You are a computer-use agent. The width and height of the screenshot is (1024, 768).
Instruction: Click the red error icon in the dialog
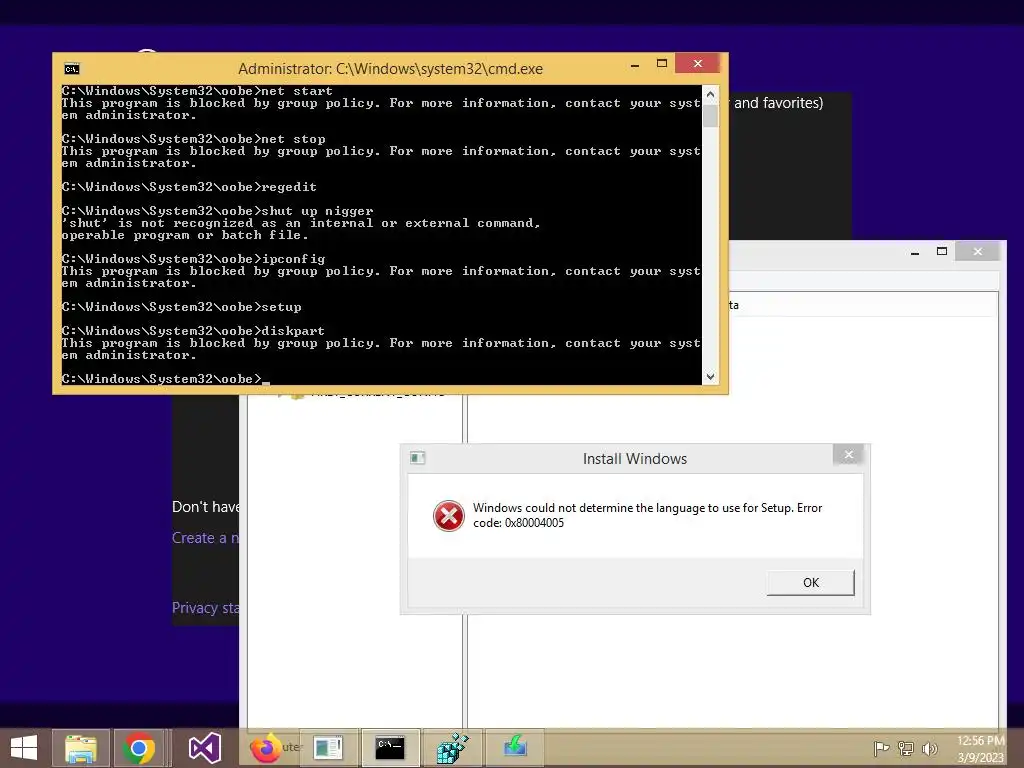tap(449, 516)
